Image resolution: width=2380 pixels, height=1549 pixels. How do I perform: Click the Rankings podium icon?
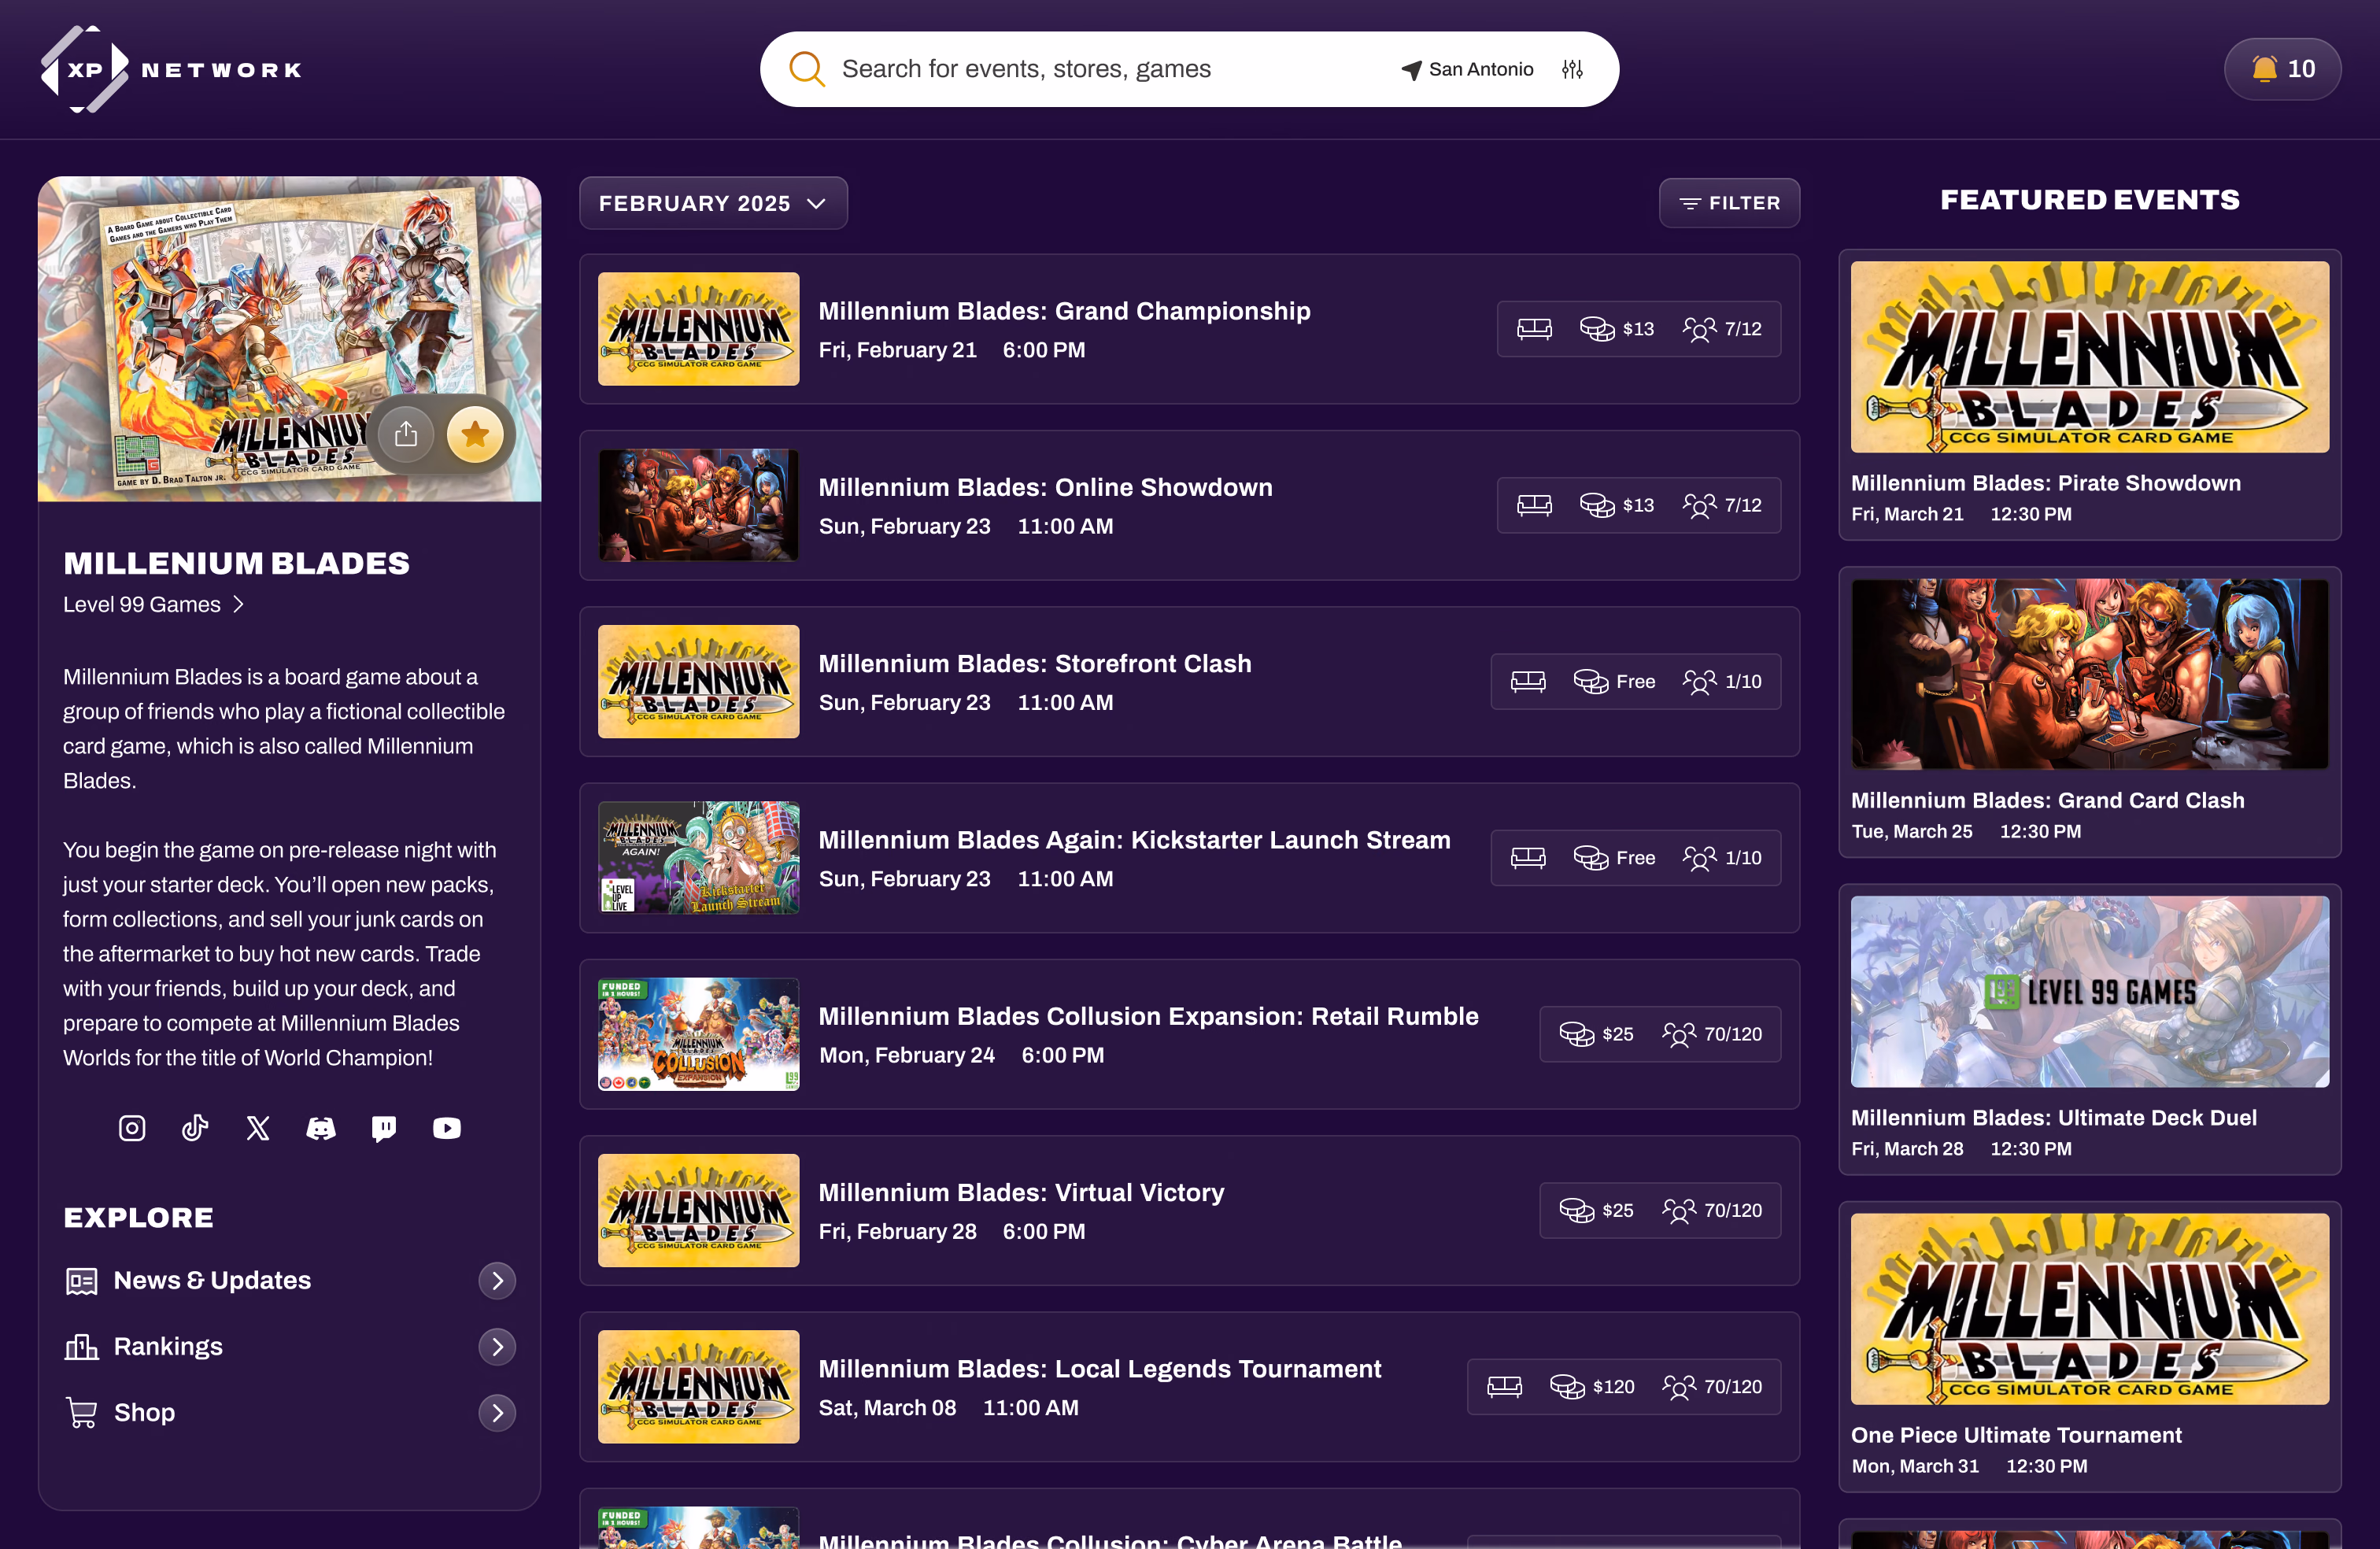click(82, 1347)
